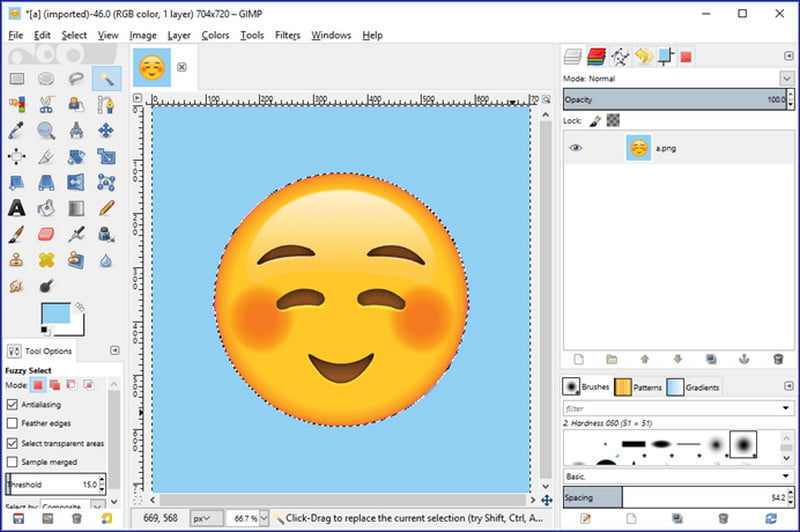Select the Paths tool
The height and width of the screenshot is (532, 800).
[x=106, y=105]
